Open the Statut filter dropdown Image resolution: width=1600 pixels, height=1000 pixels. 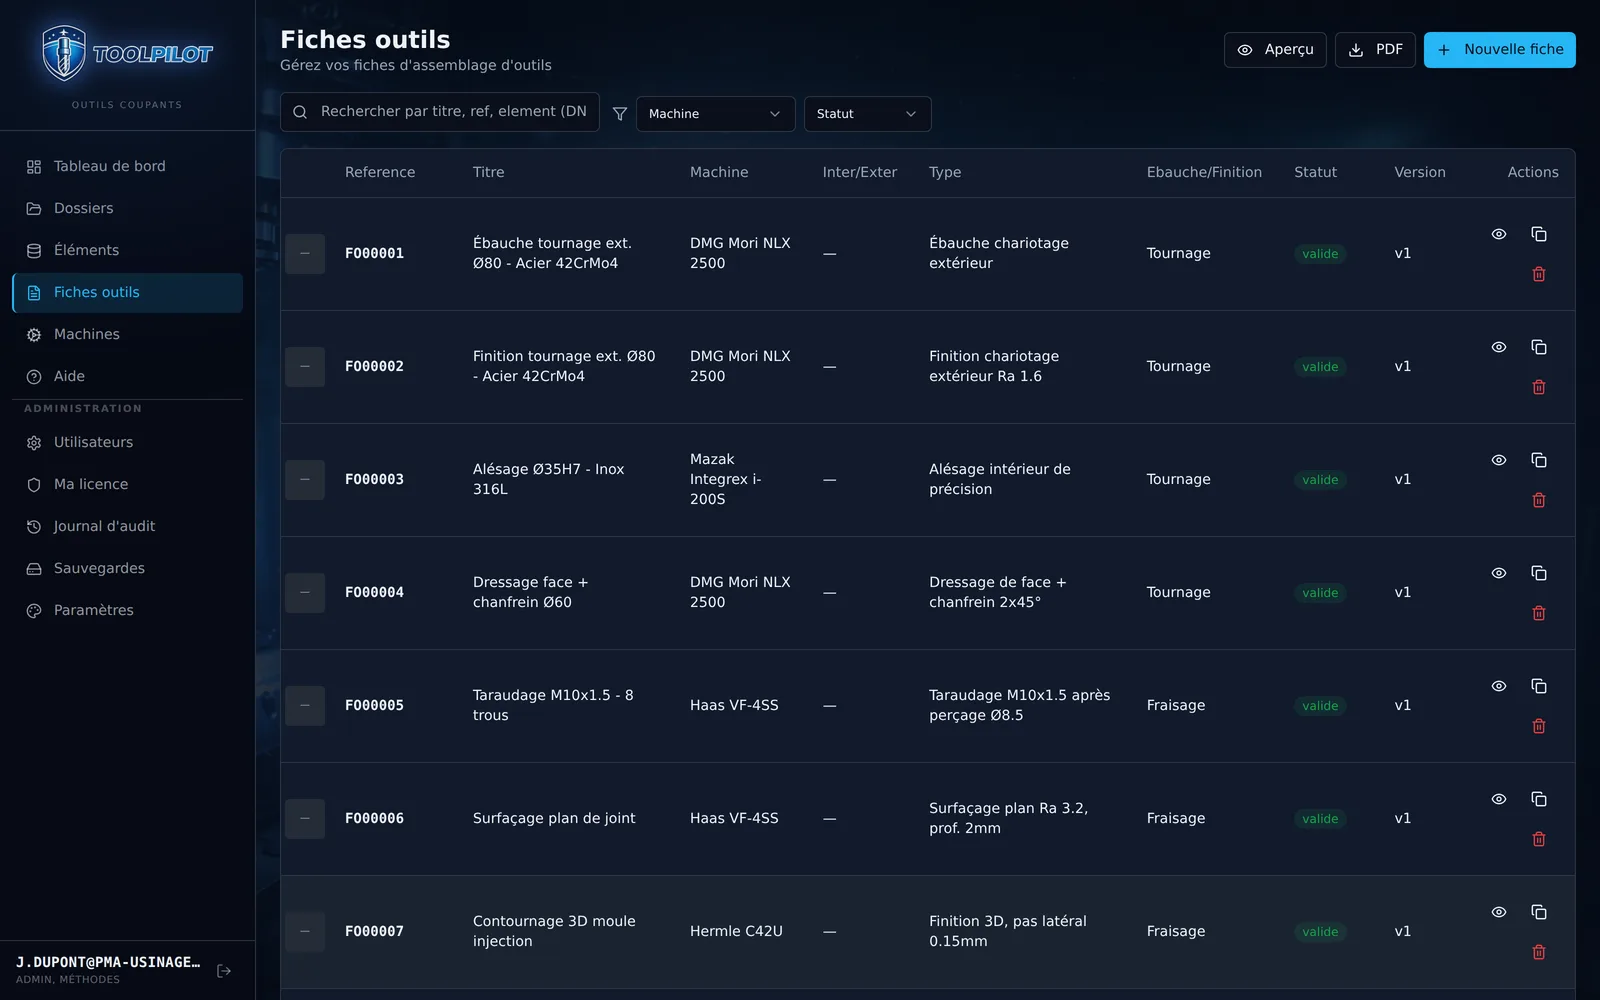[868, 114]
